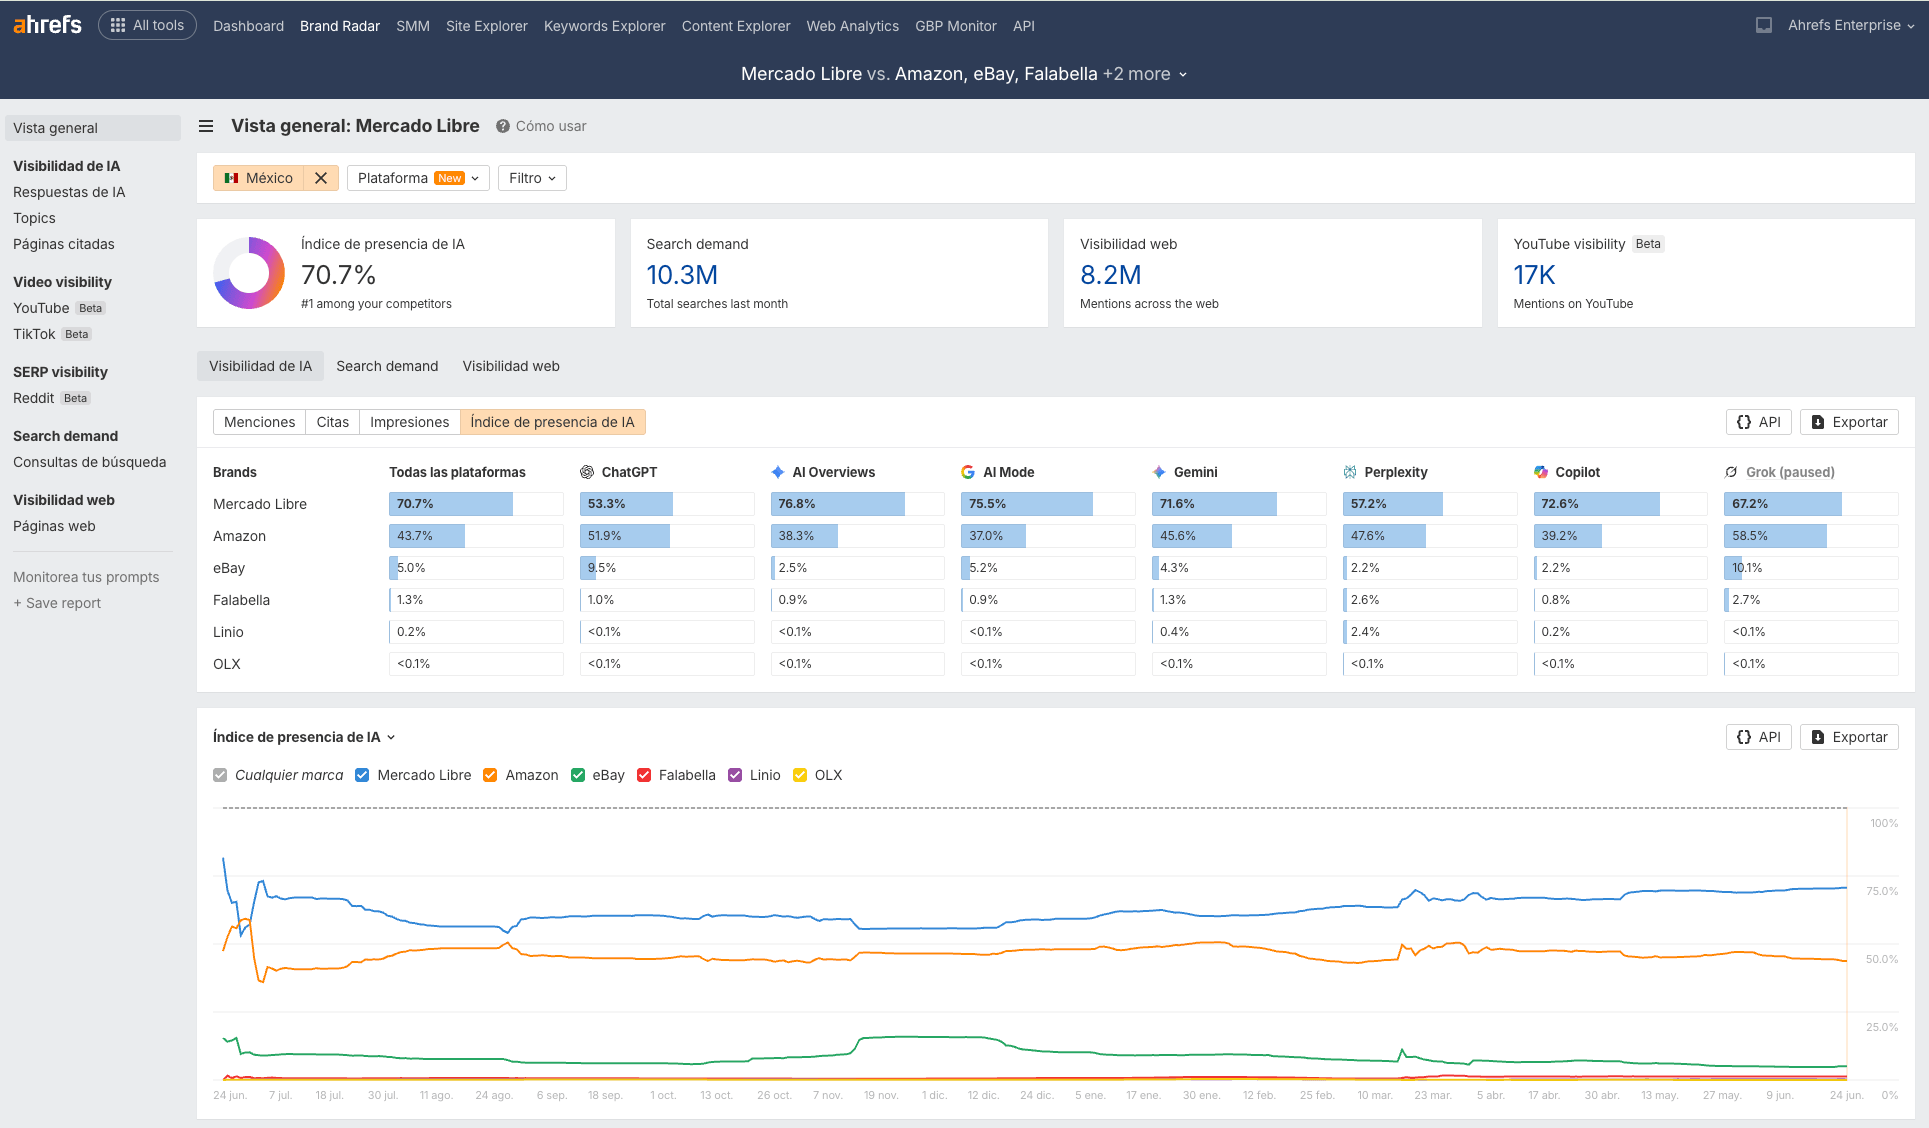Open the Plataforma dropdown
The height and width of the screenshot is (1128, 1929).
pos(418,178)
